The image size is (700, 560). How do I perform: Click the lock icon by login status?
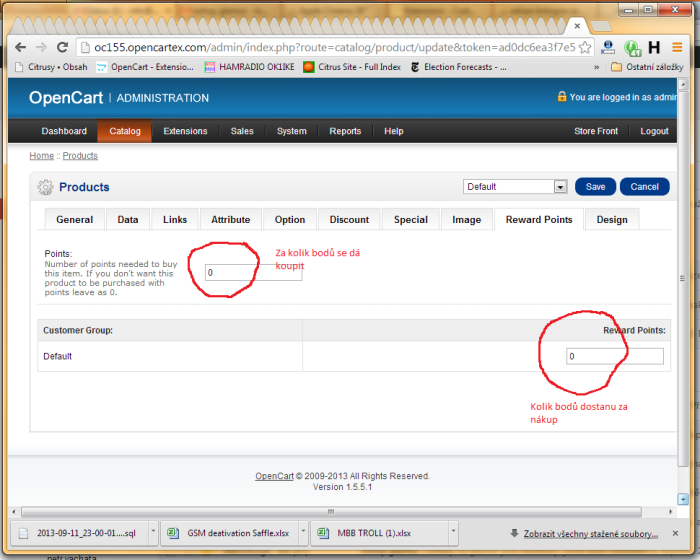tap(562, 96)
